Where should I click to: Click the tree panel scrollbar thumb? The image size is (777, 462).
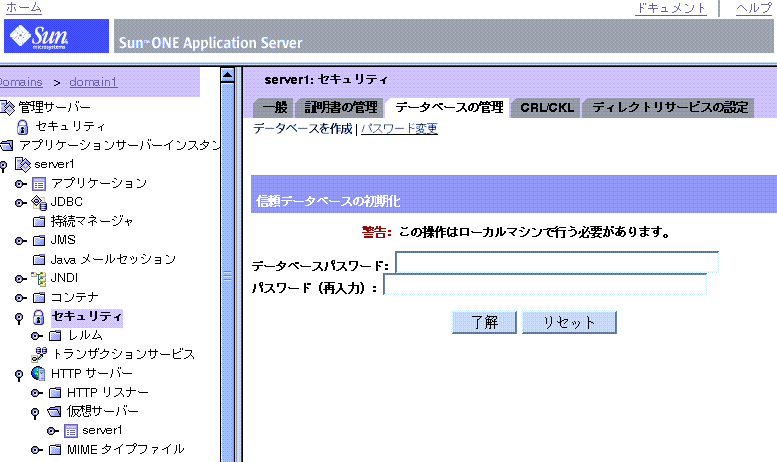coord(227,276)
